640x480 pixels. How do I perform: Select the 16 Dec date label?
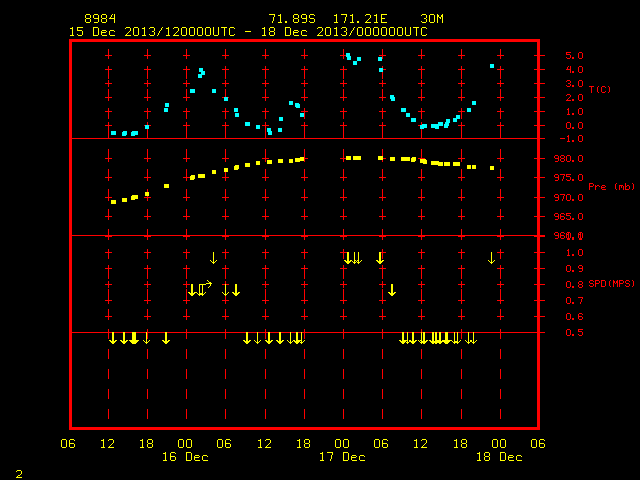tap(185, 457)
